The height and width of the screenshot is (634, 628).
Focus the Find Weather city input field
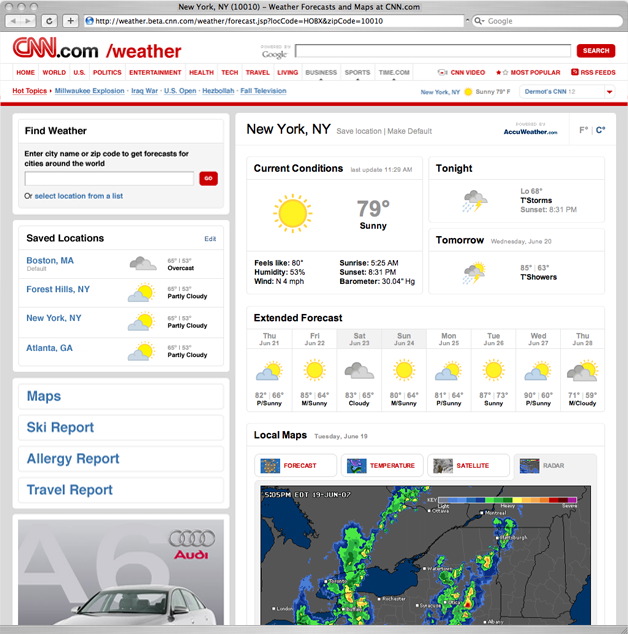(110, 178)
